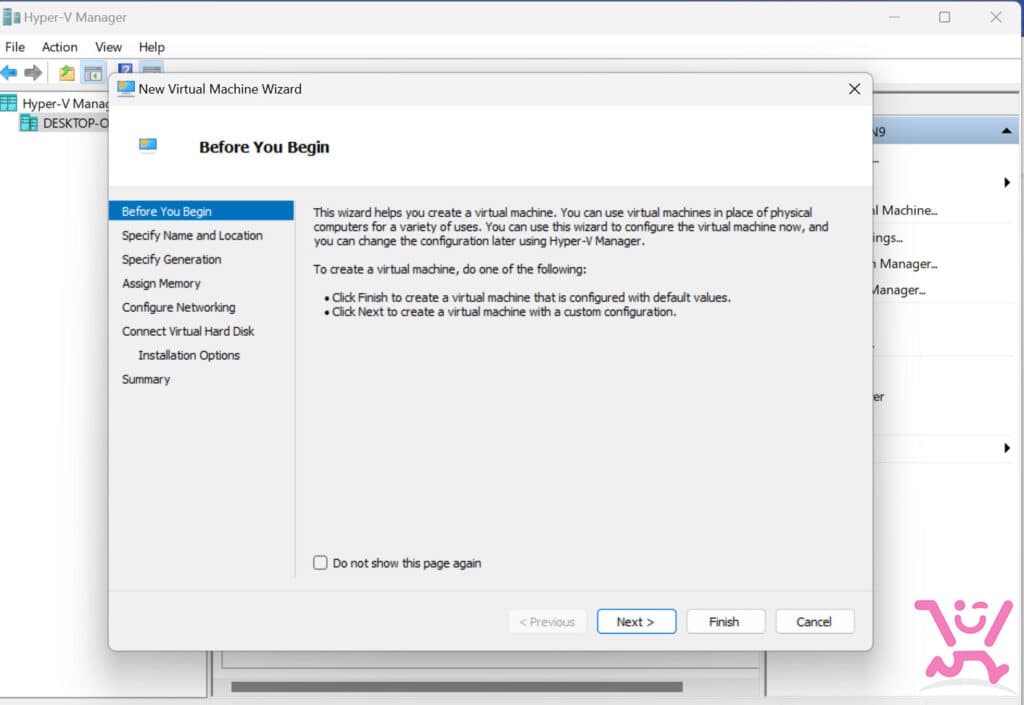
Task: Select the 'Connect Virtual Hard Disk' step
Action: click(x=188, y=331)
